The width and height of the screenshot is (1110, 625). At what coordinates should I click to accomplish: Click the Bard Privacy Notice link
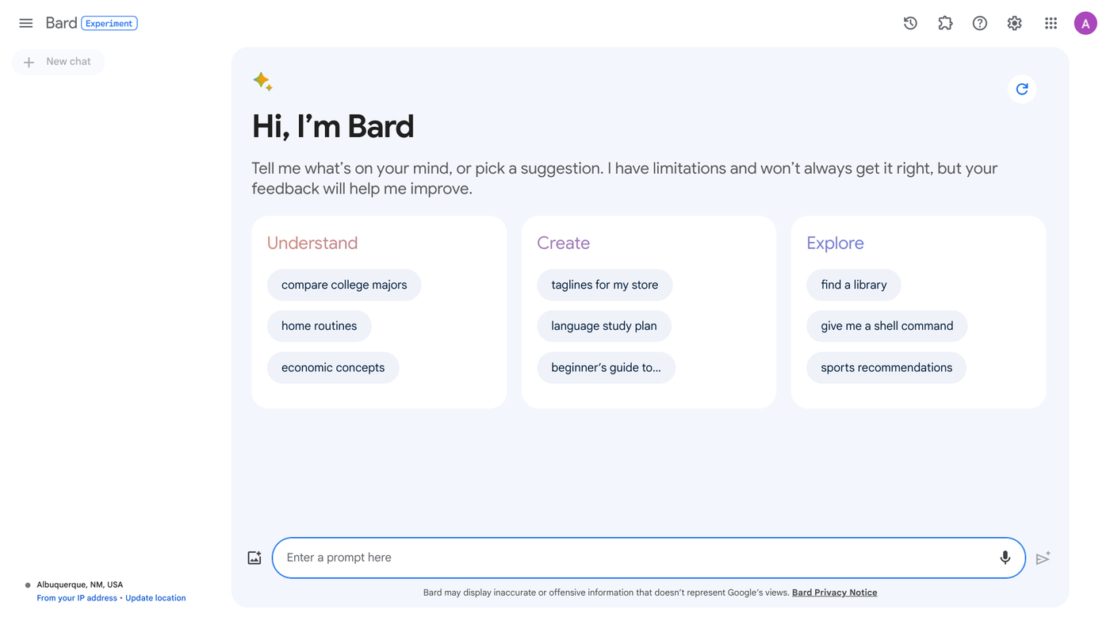(835, 592)
